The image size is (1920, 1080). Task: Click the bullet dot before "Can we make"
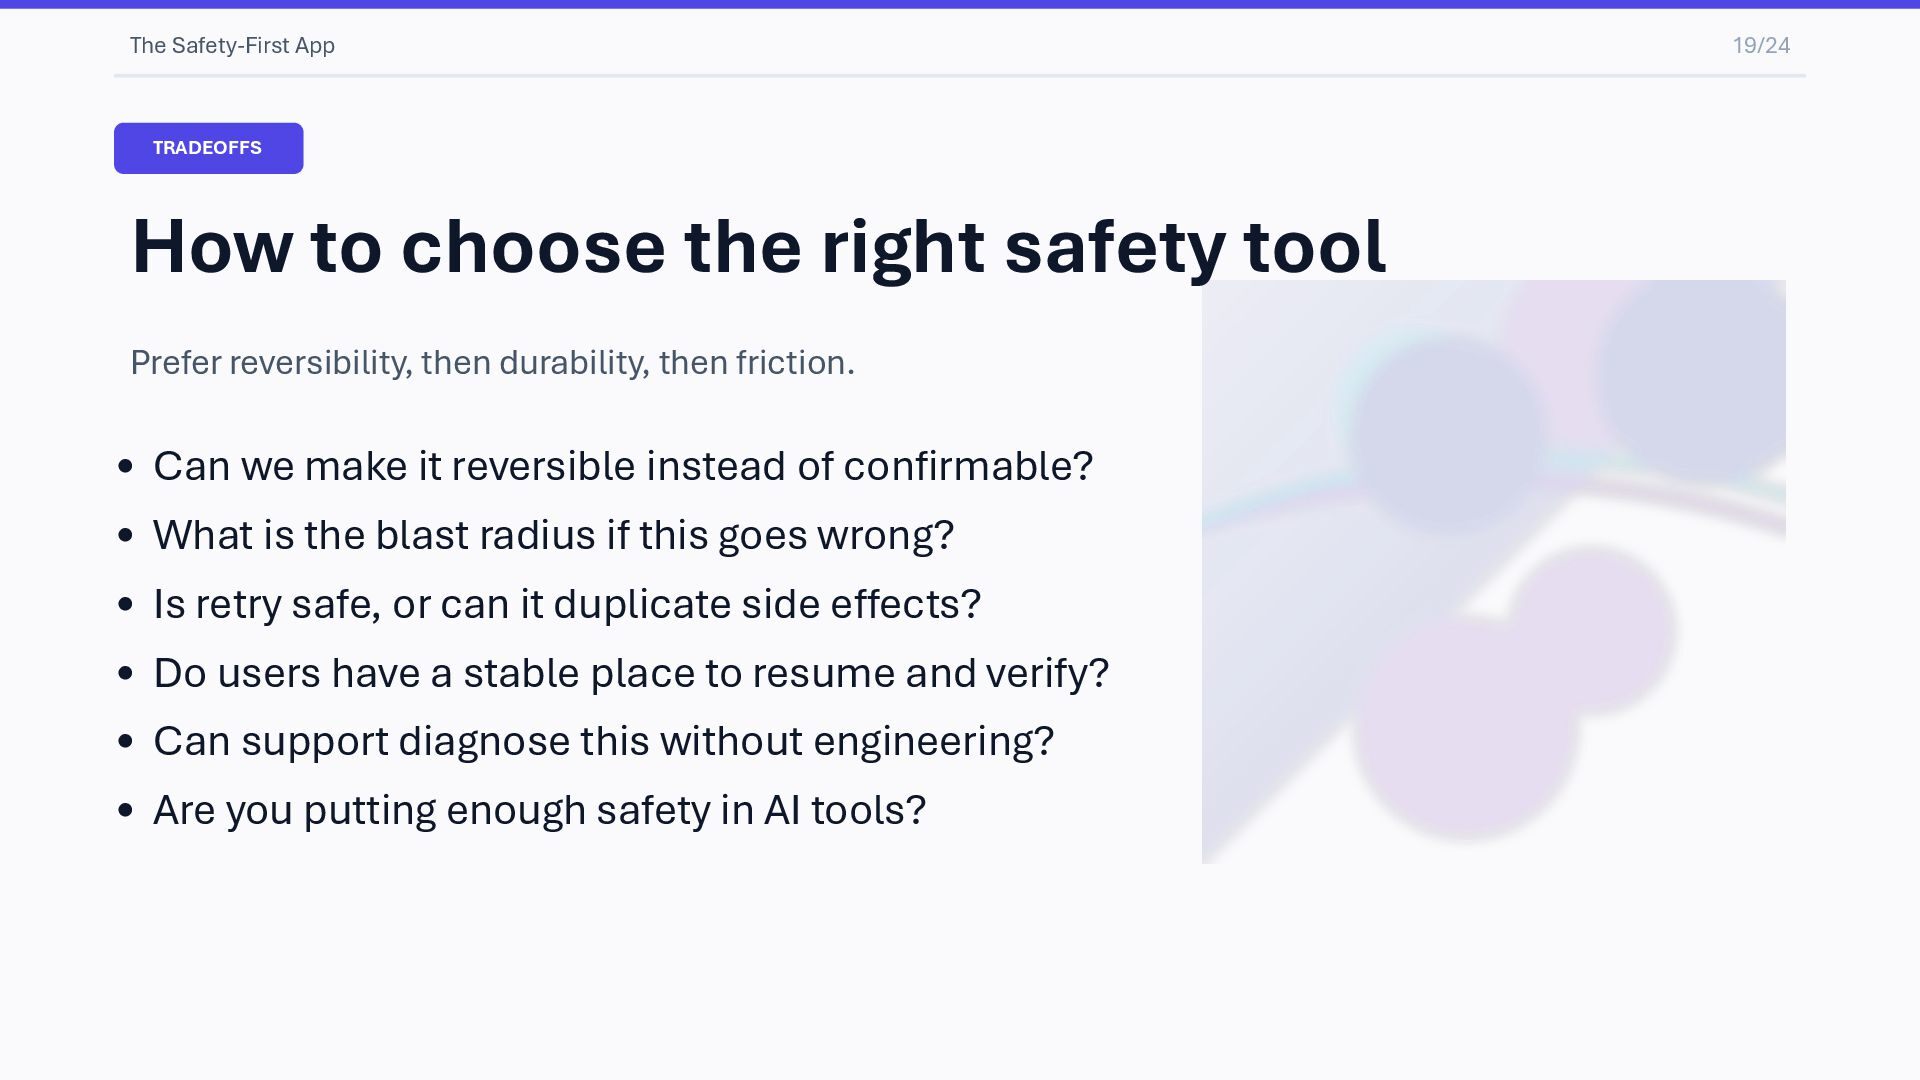tap(125, 466)
